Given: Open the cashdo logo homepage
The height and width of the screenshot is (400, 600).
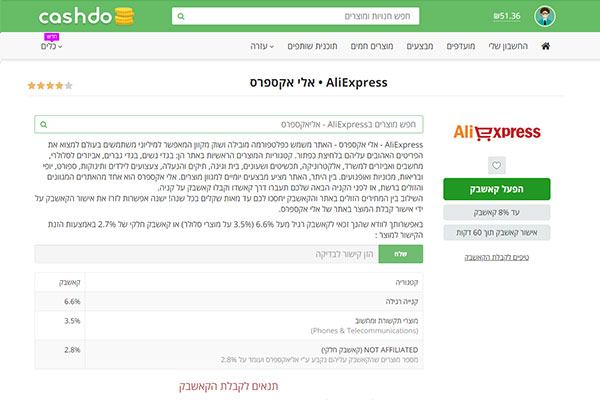Looking at the screenshot, I should (86, 16).
